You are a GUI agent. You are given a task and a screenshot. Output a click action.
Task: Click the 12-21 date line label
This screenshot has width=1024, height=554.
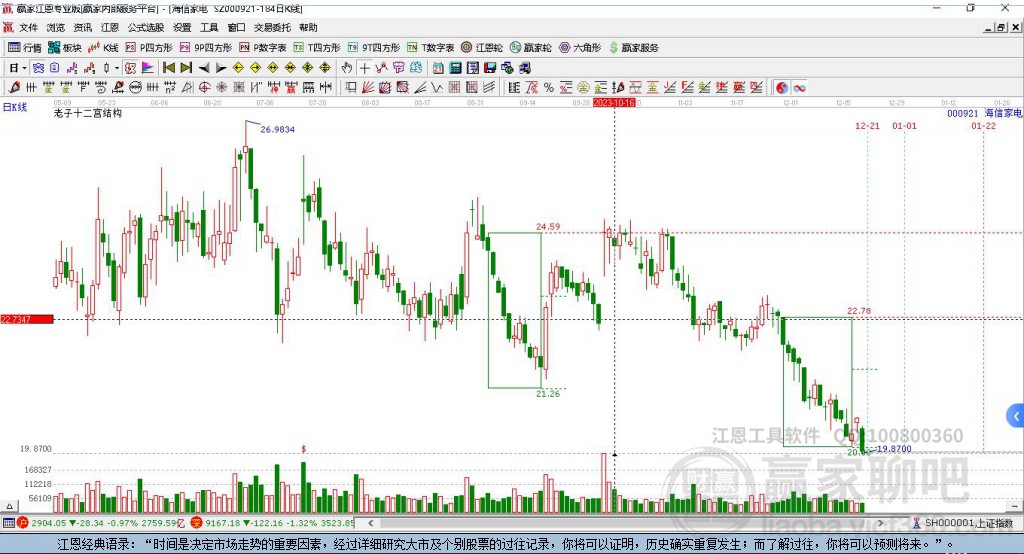pos(867,125)
